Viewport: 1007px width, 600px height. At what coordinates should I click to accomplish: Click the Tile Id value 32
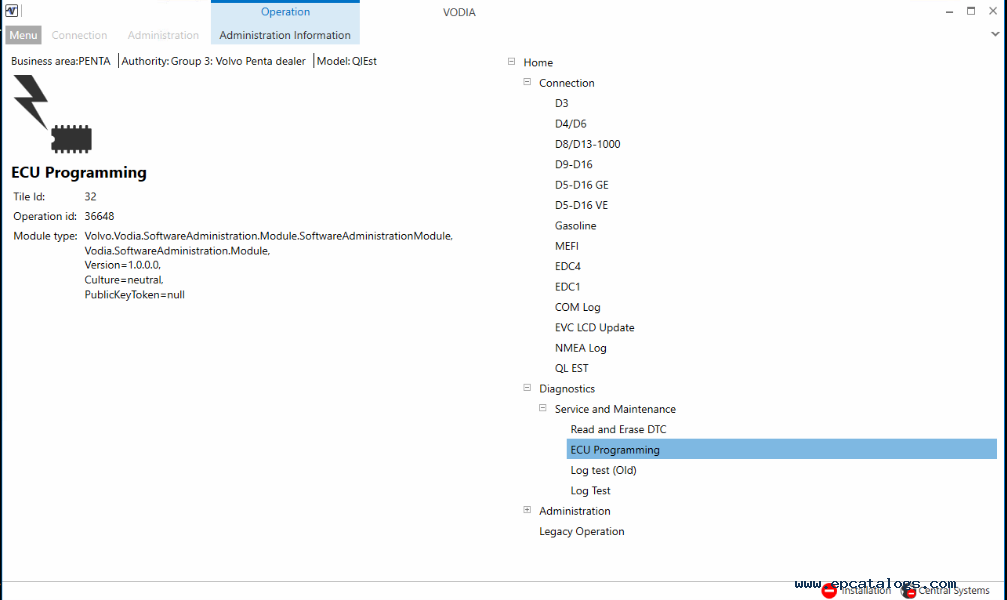coord(91,197)
